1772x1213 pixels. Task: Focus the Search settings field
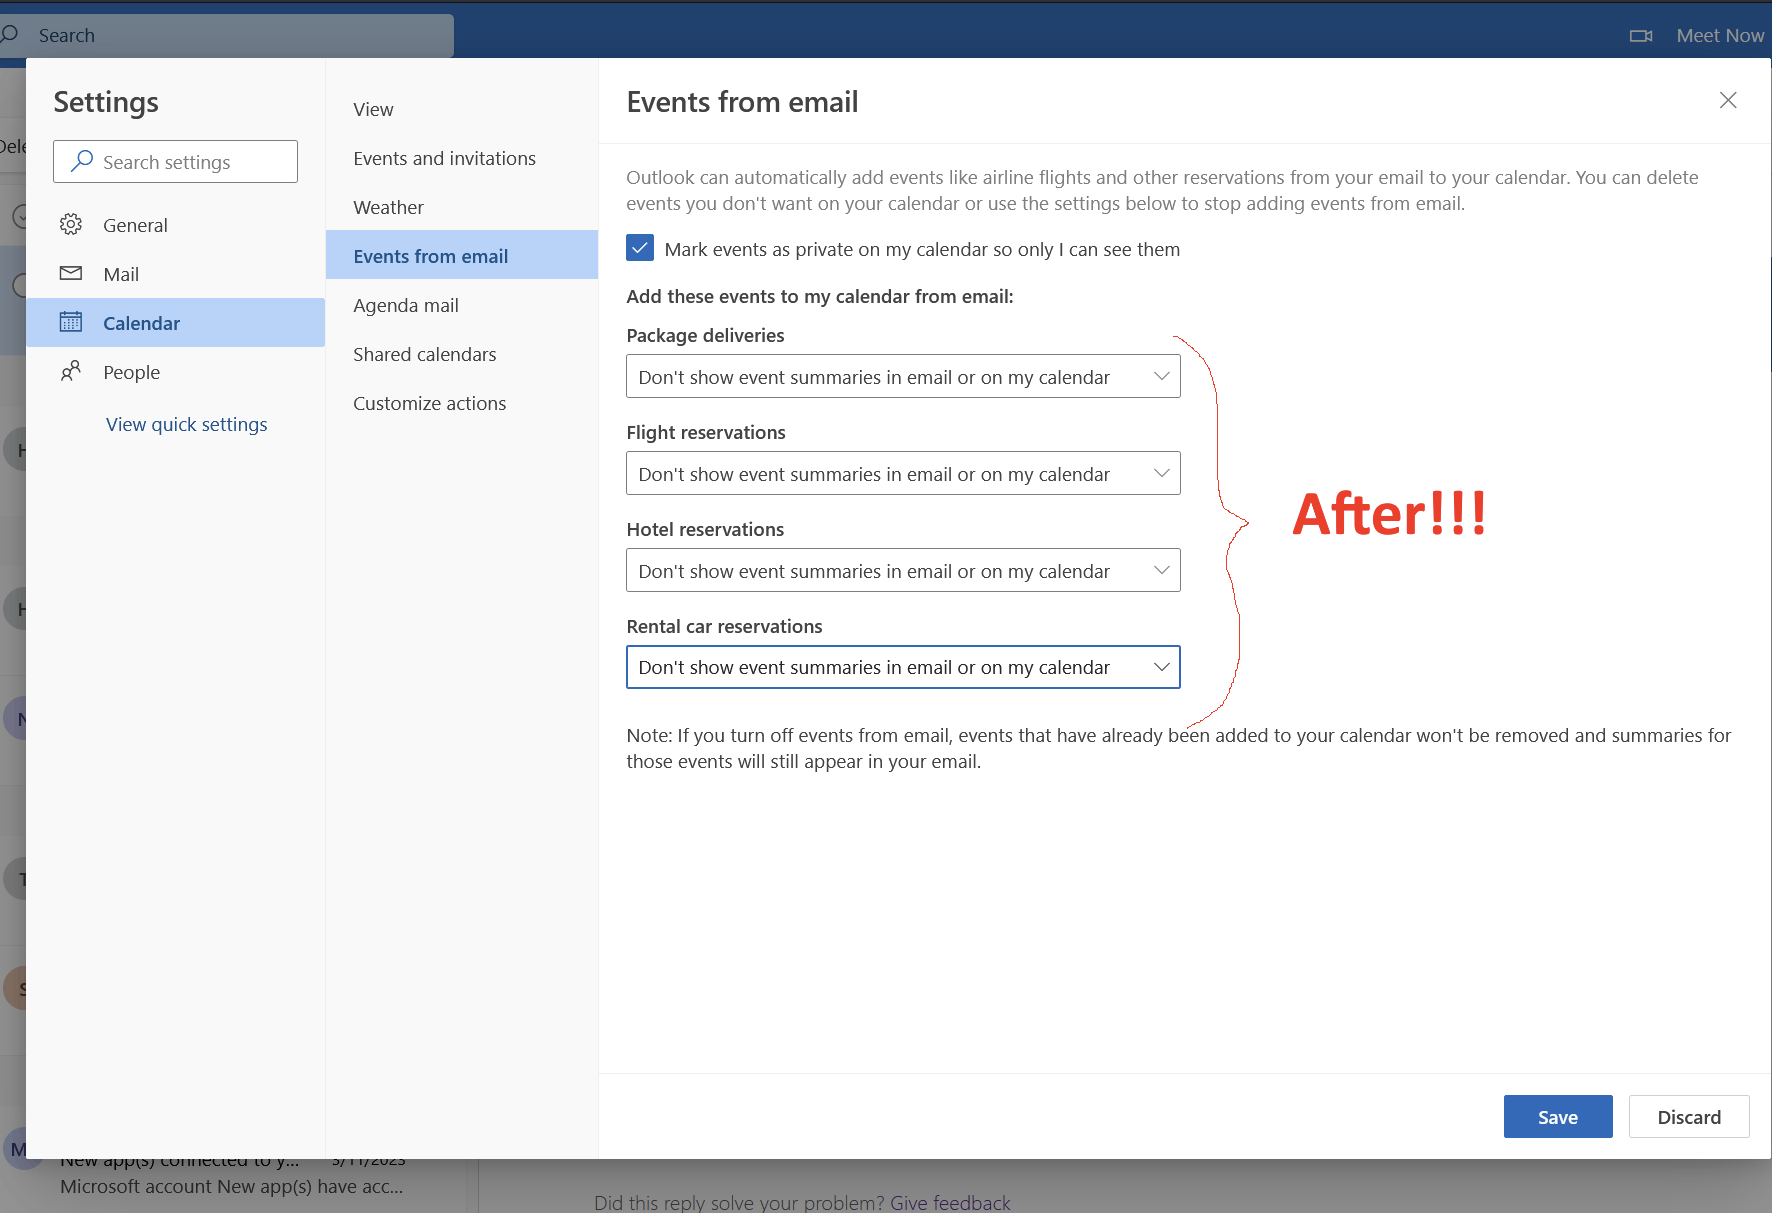pyautogui.click(x=175, y=162)
